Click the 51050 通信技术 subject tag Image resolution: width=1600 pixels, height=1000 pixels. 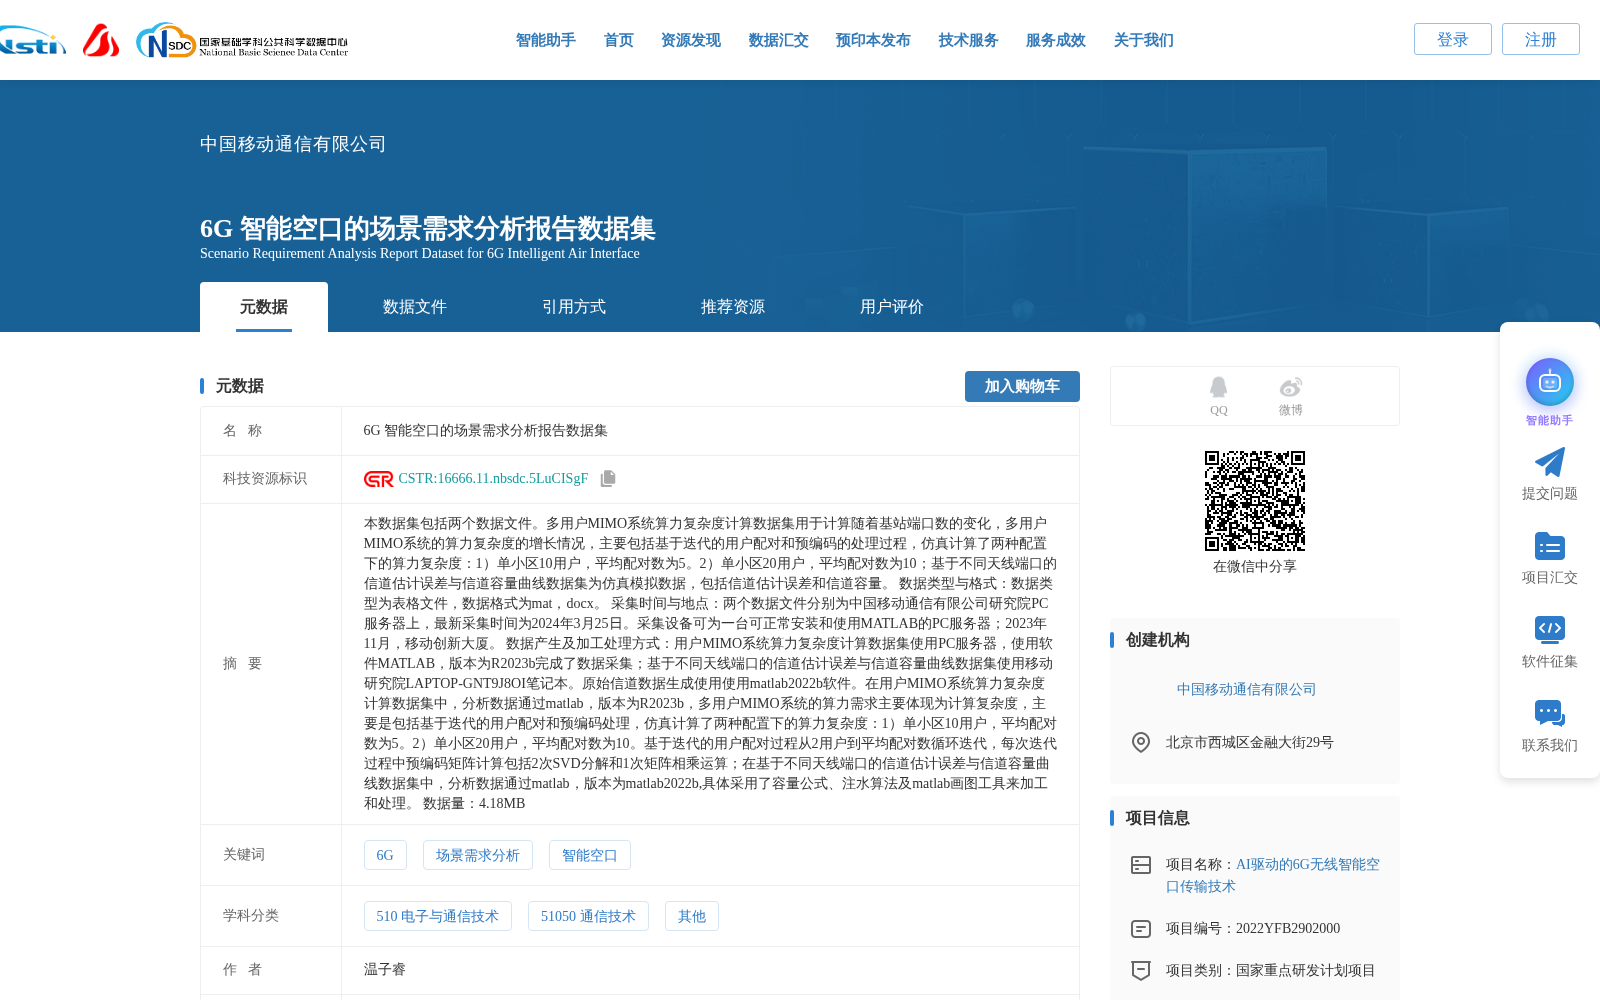[x=588, y=916]
